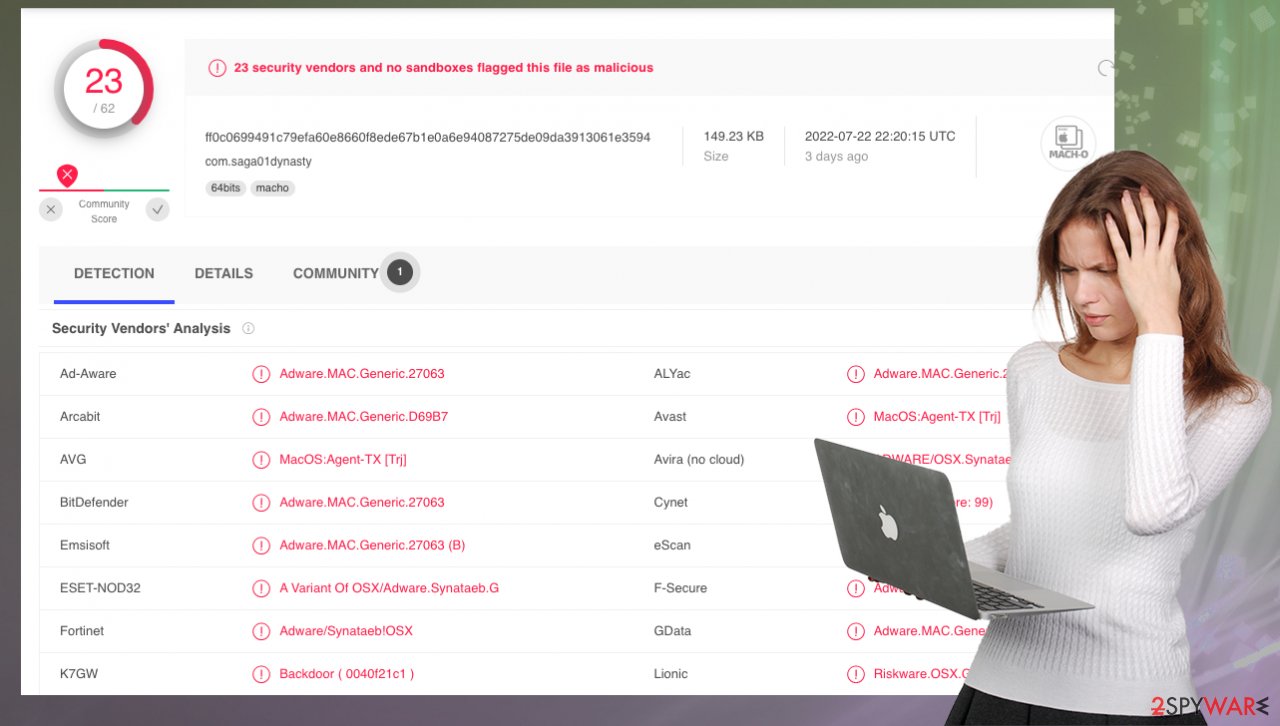The width and height of the screenshot is (1280, 726).
Task: Click the GData warning icon
Action: (x=855, y=631)
